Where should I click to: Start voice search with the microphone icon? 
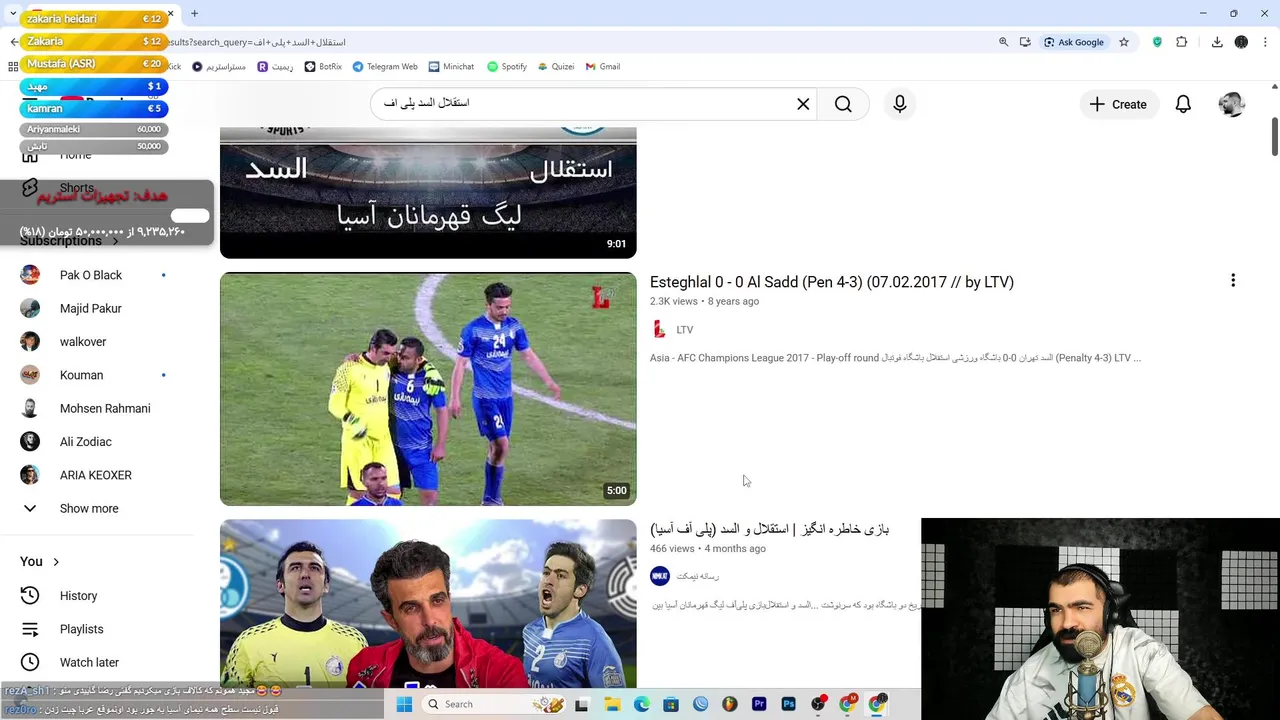tap(900, 104)
